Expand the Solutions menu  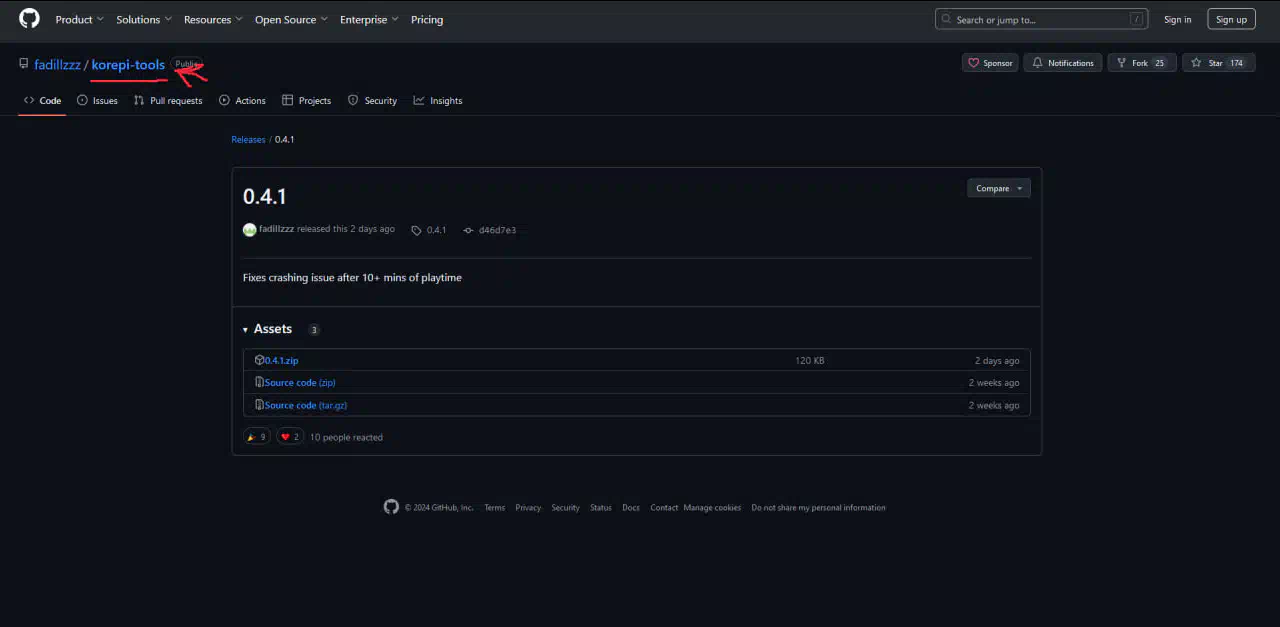click(x=144, y=19)
